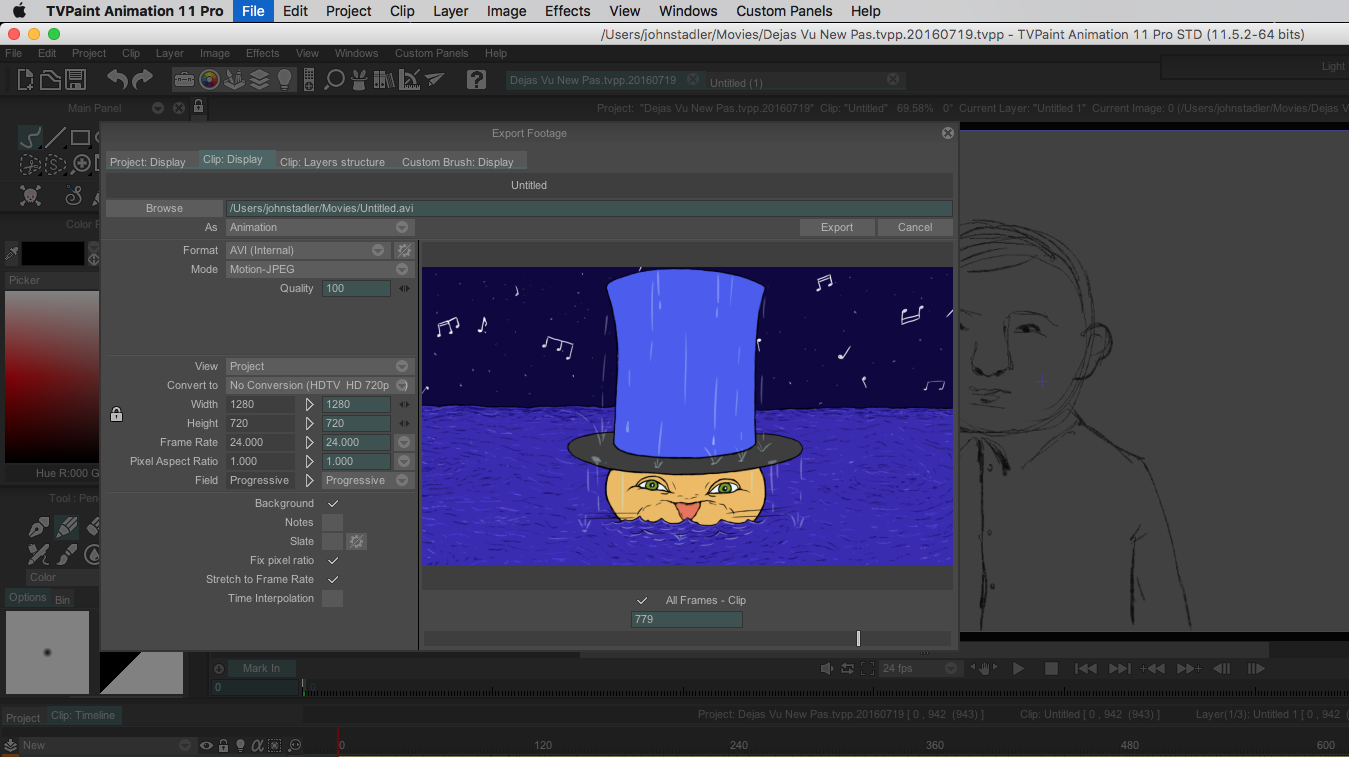Open the help question mark icon

tap(477, 79)
